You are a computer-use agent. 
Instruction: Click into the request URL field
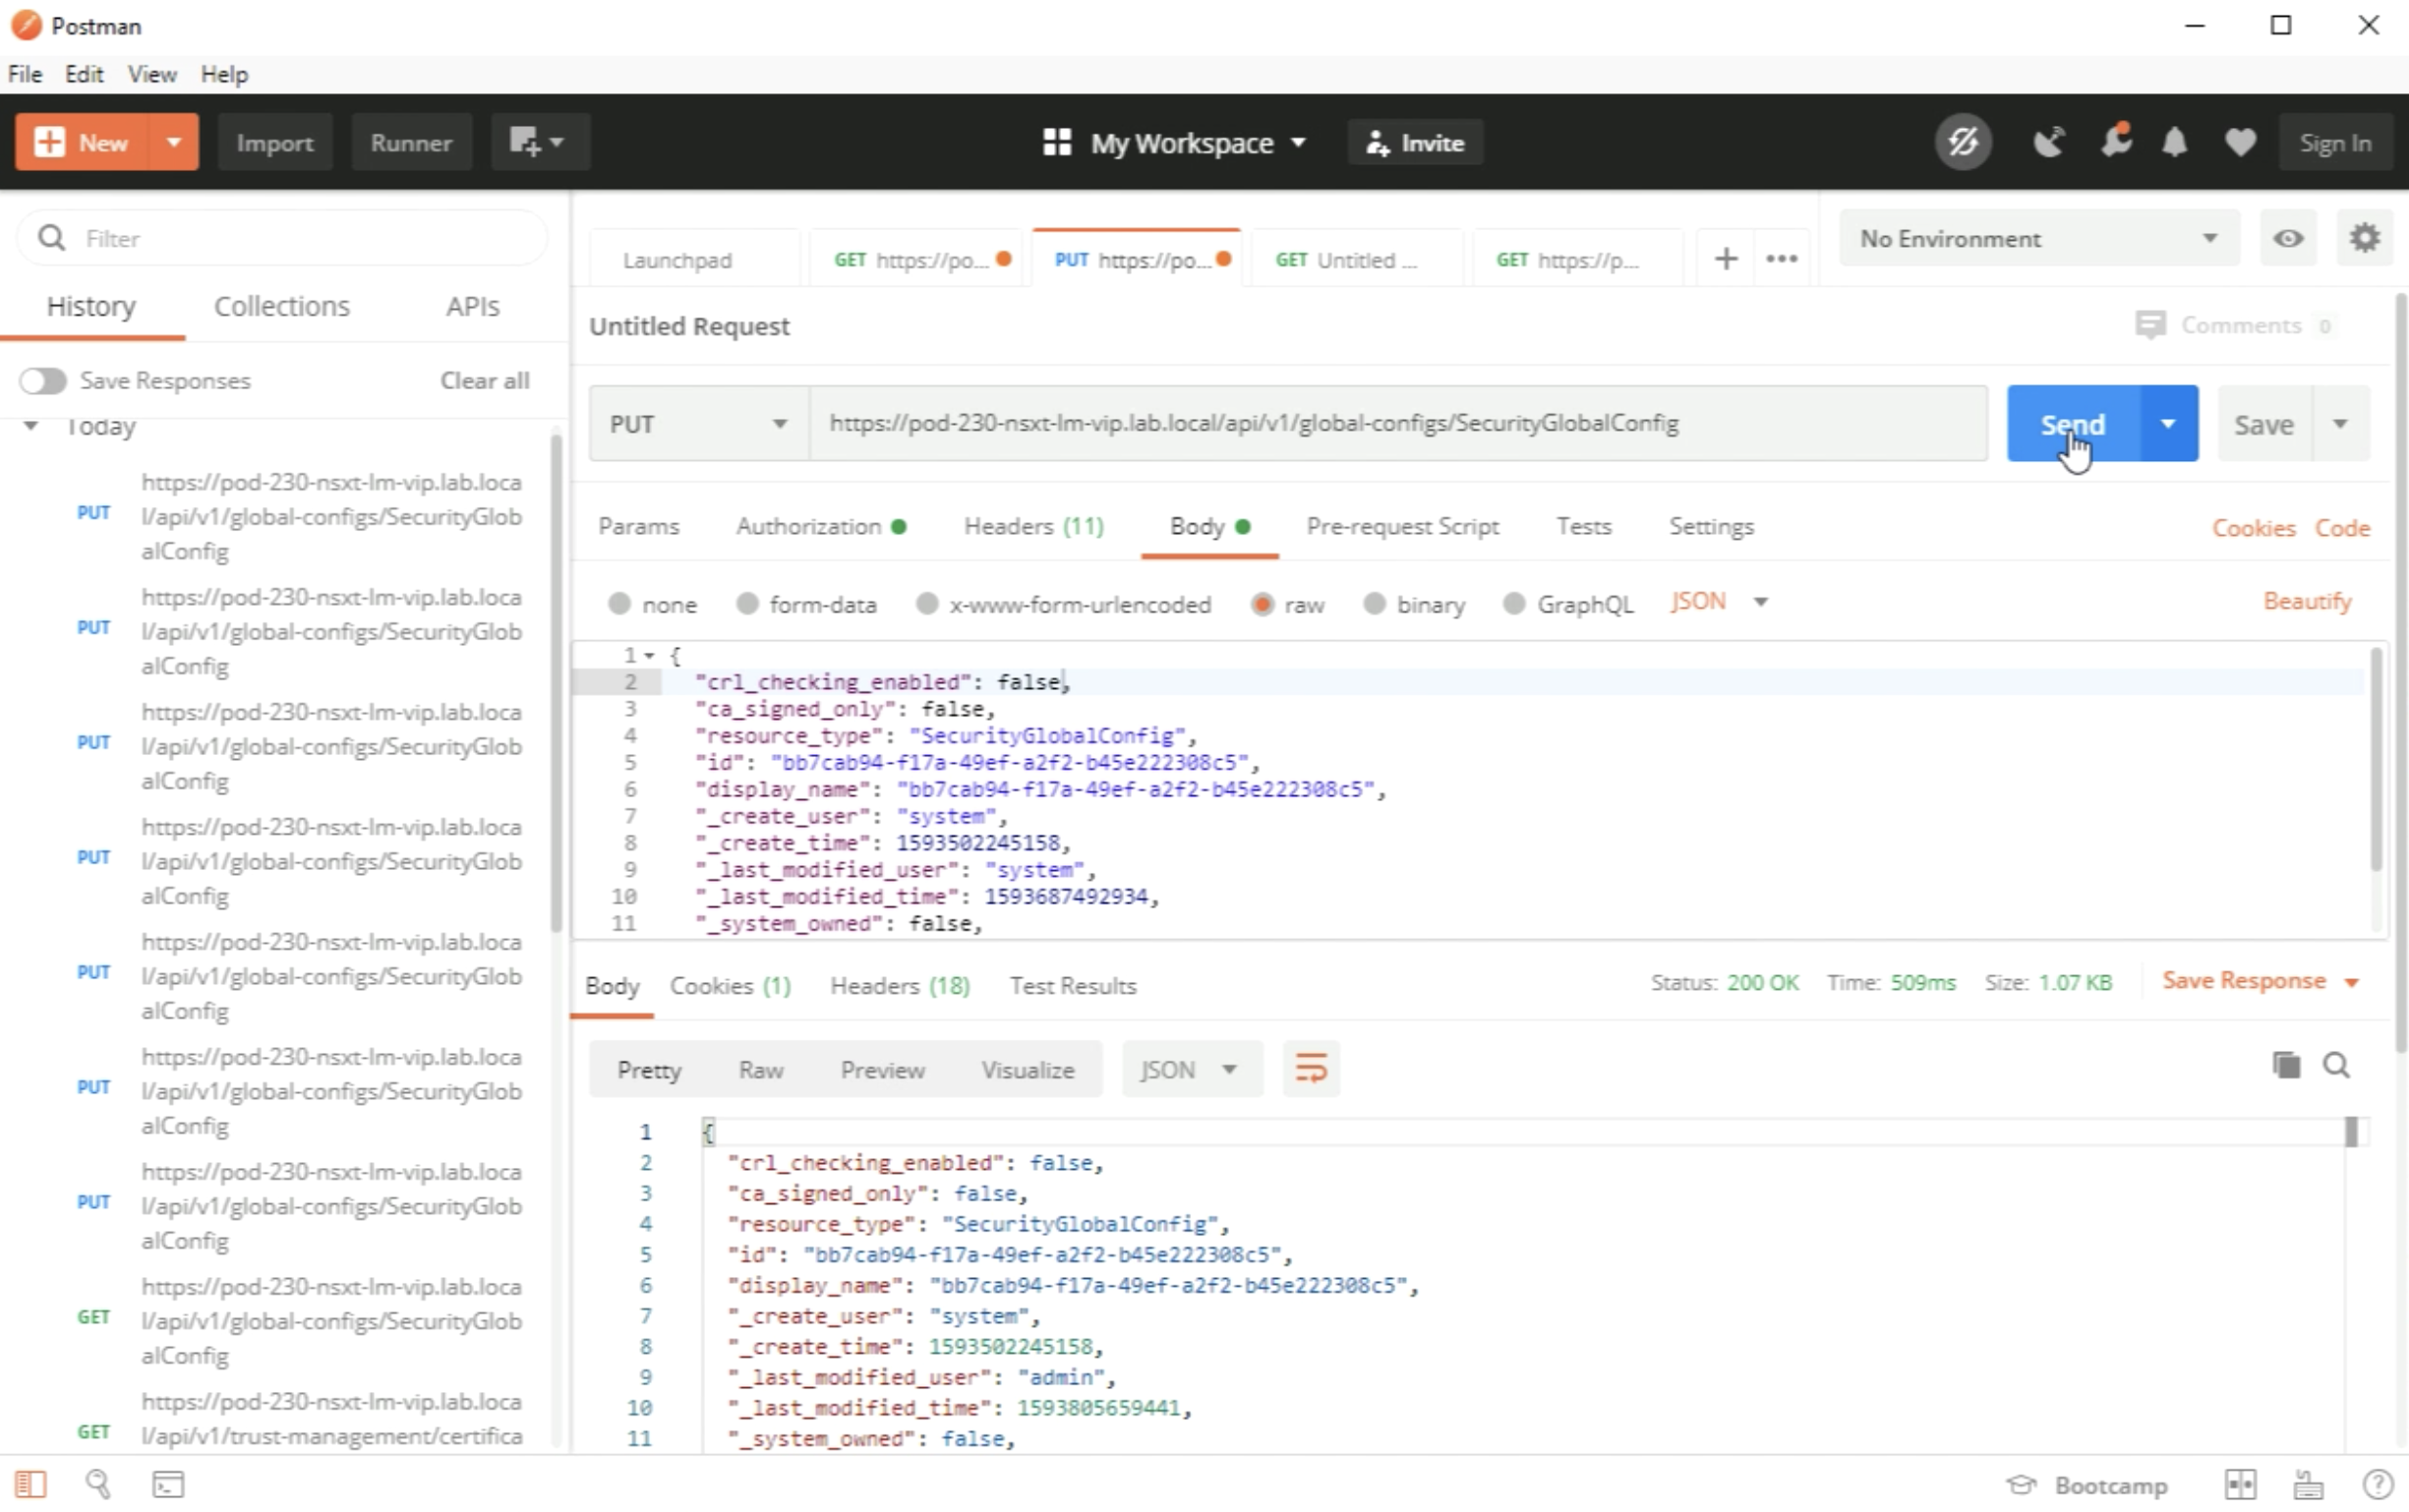tap(1396, 424)
